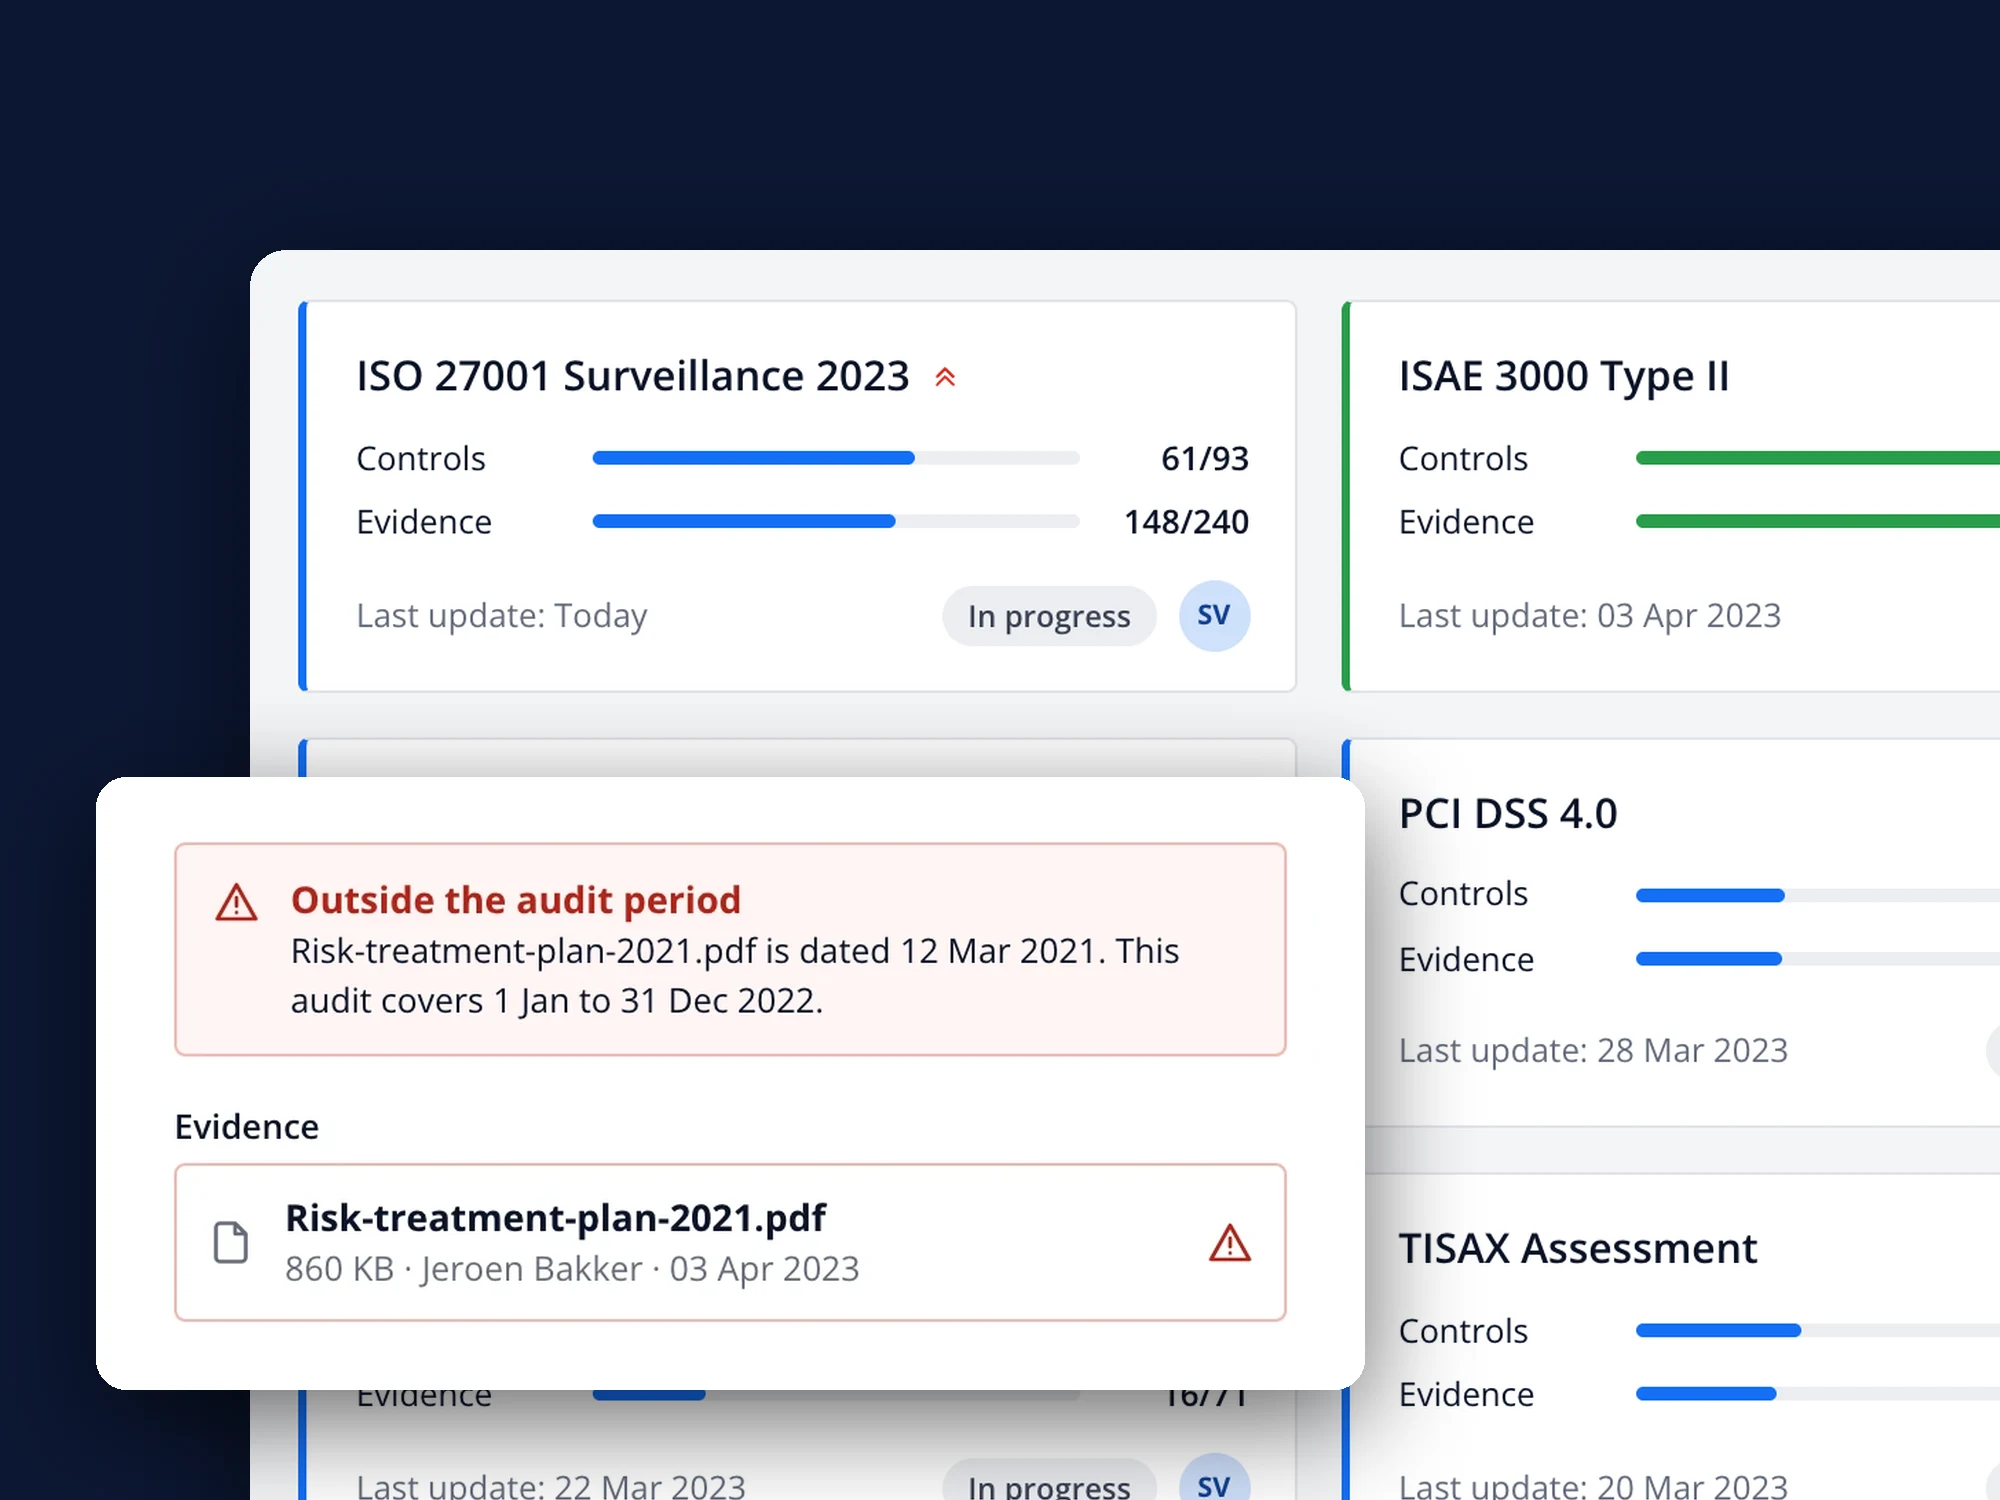The image size is (2000, 1500).
Task: Open the TISAX Assessment audit card
Action: [1577, 1248]
